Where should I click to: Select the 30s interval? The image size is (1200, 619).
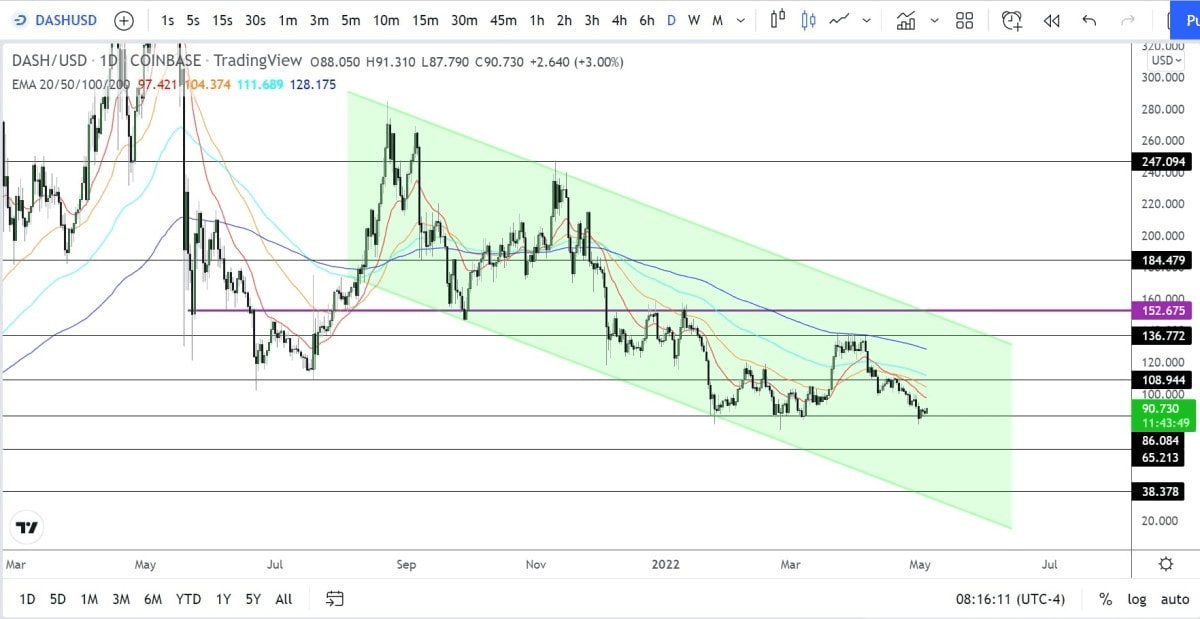pyautogui.click(x=255, y=20)
